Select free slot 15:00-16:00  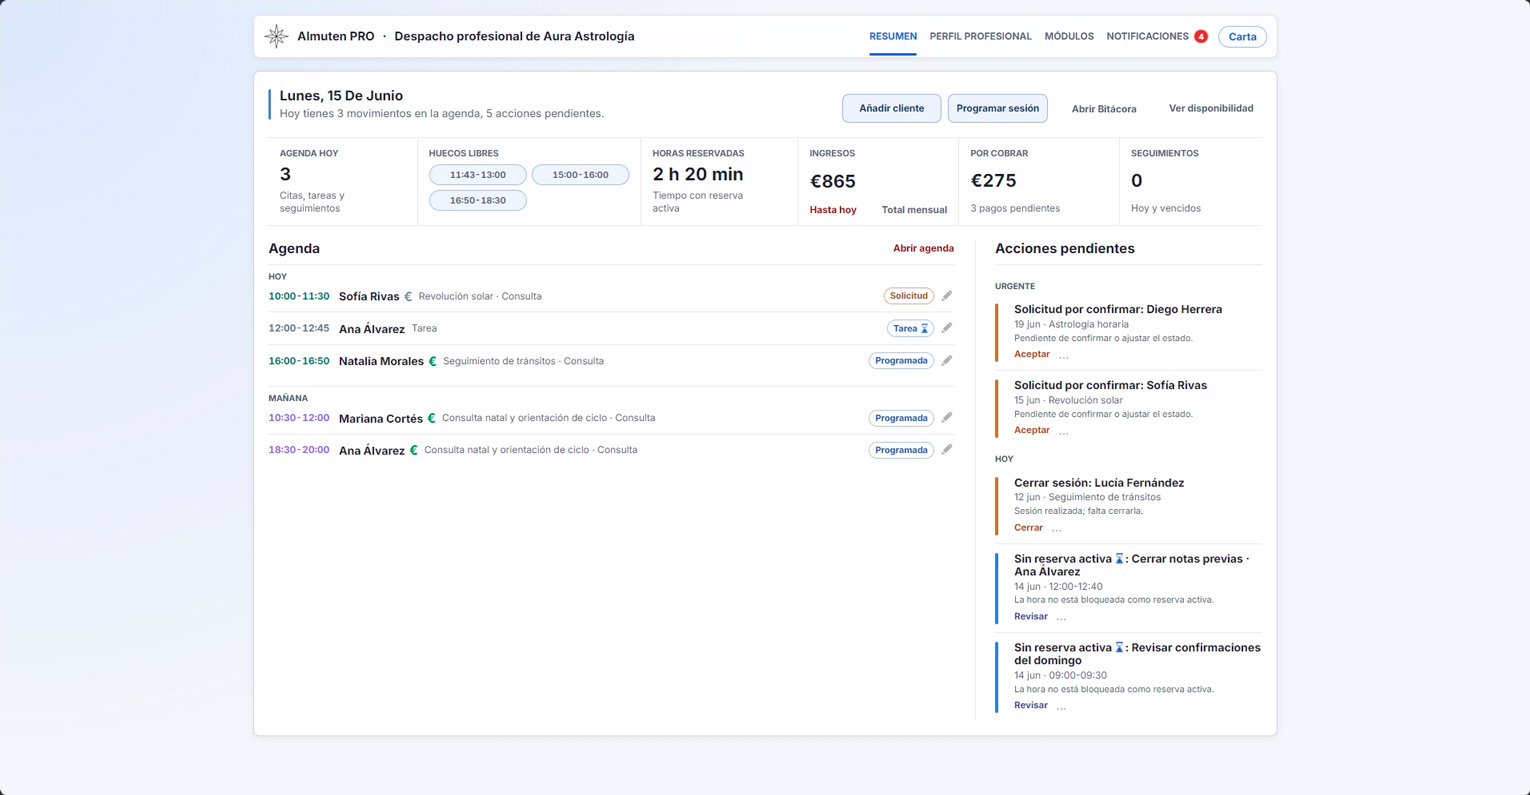click(580, 175)
